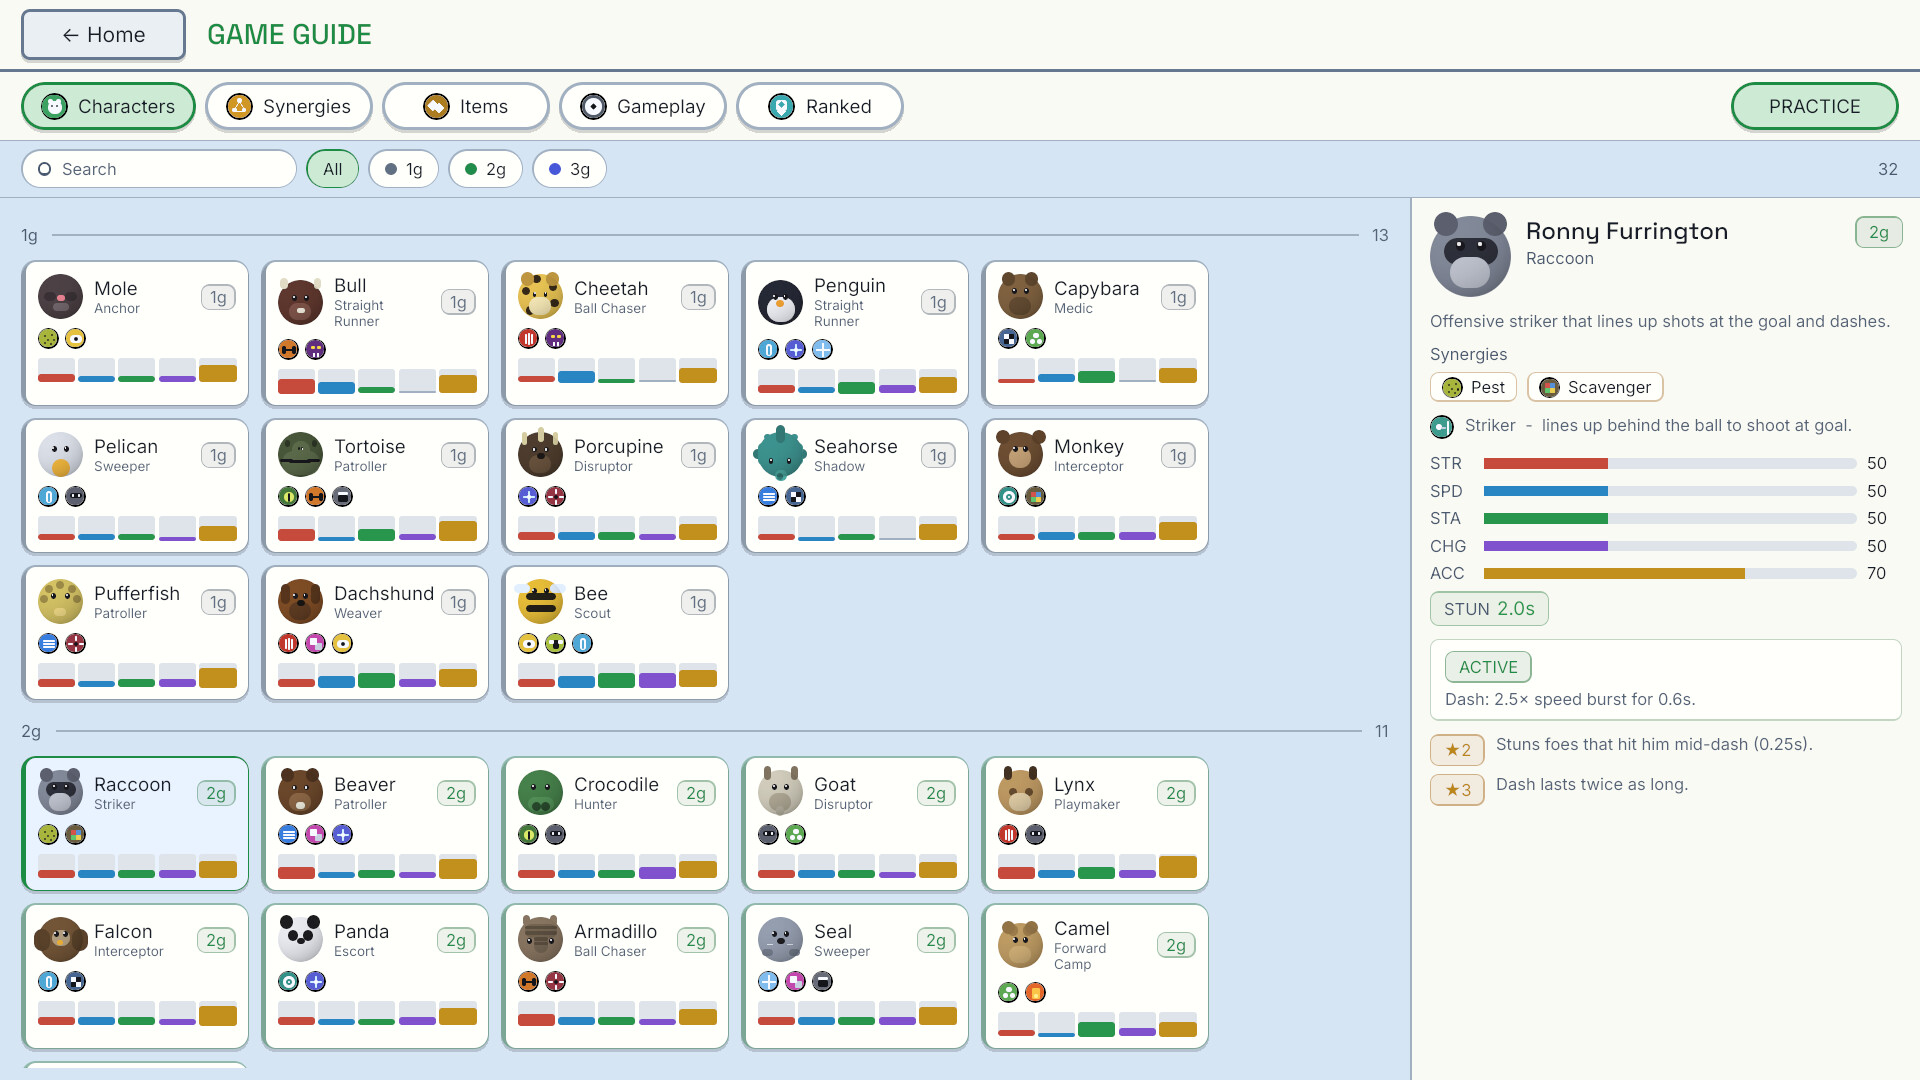This screenshot has height=1080, width=1920.
Task: Start PRACTICE mode
Action: pyautogui.click(x=1814, y=106)
